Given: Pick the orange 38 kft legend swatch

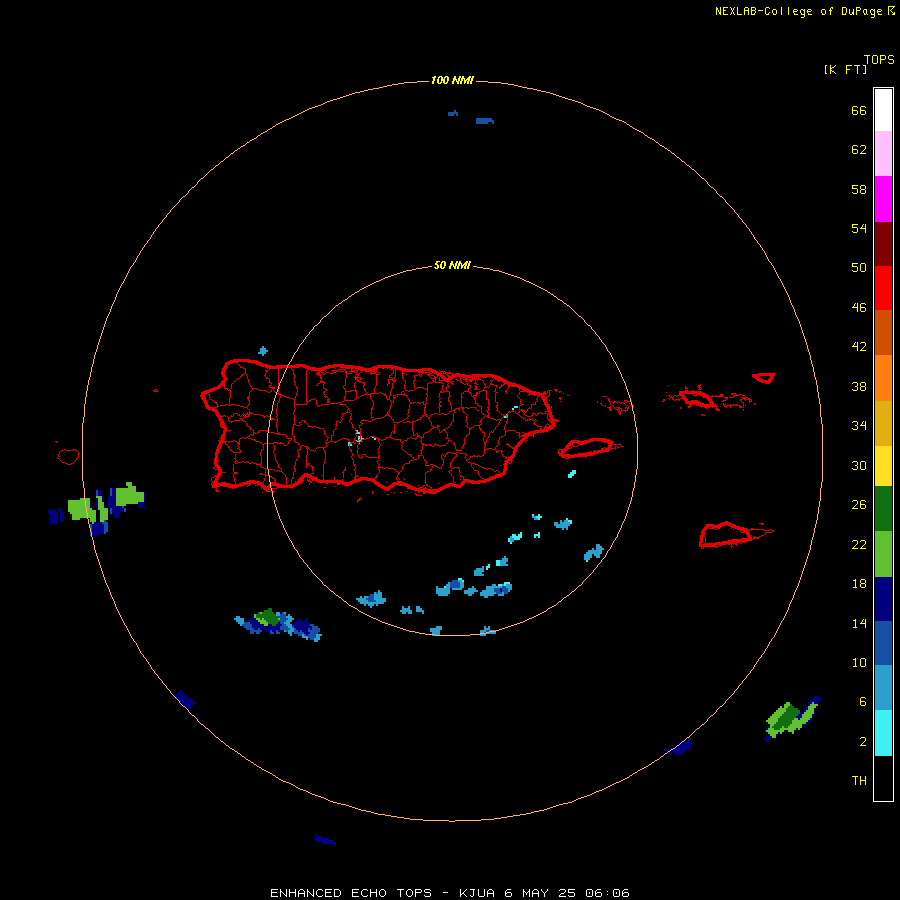Looking at the screenshot, I should 883,378.
